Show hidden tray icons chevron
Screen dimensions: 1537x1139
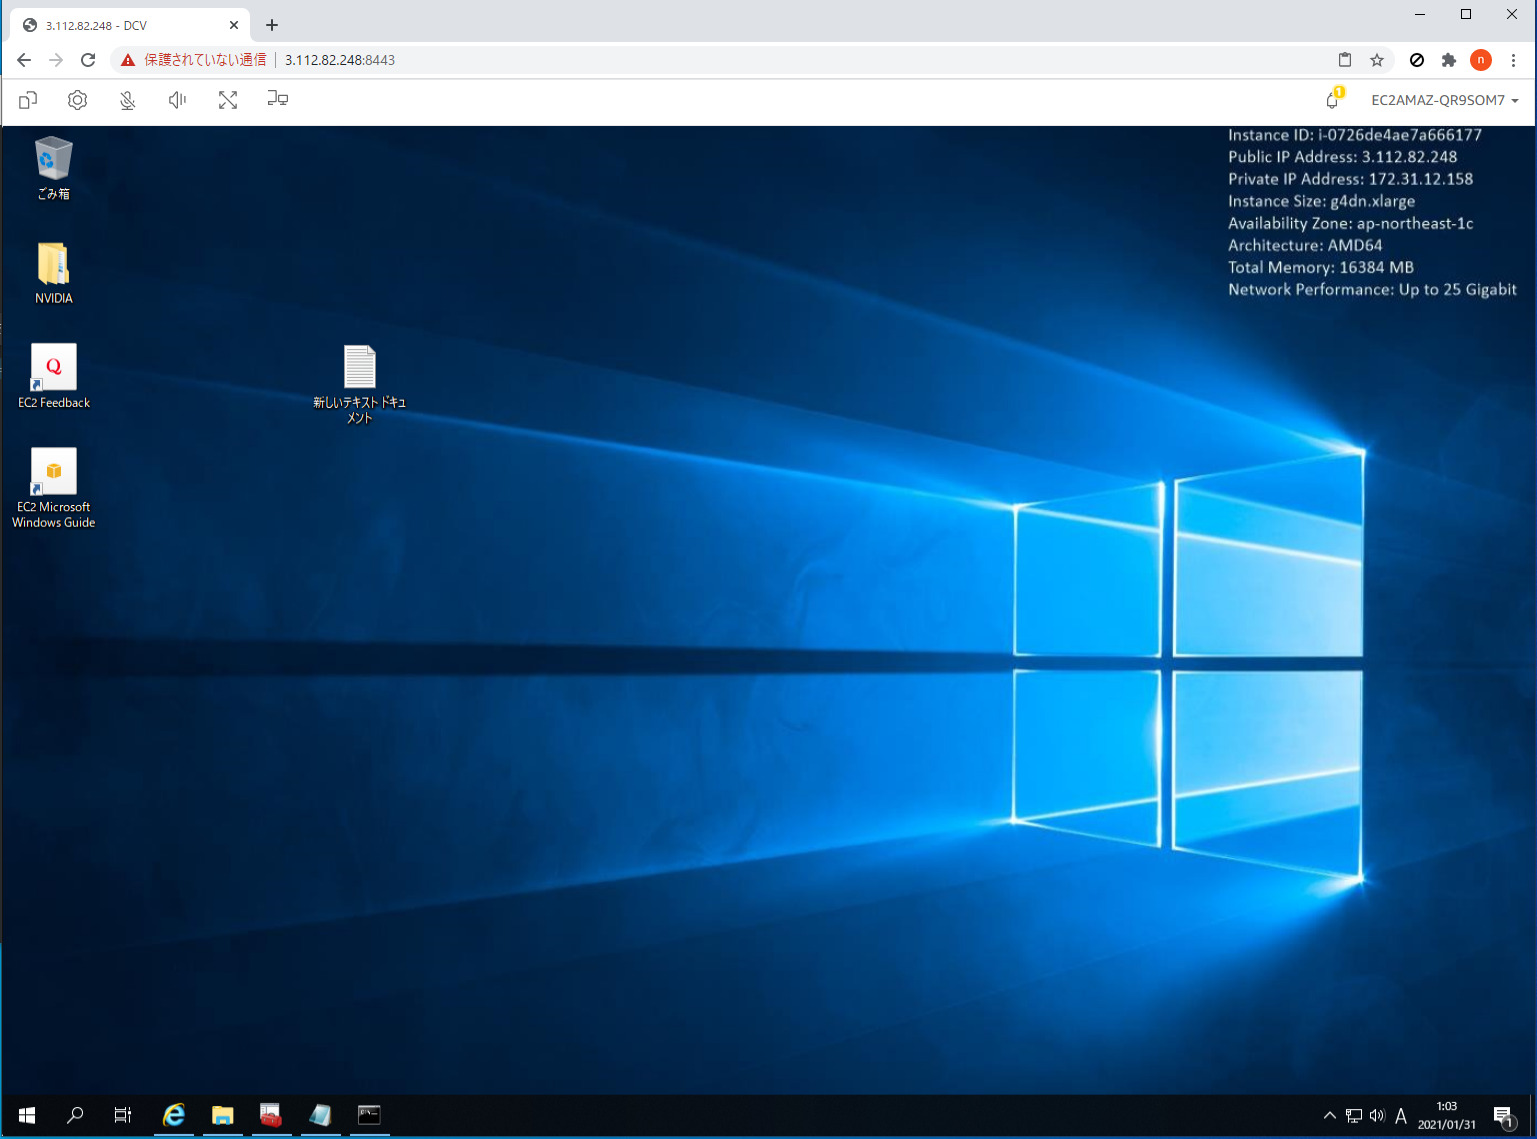coord(1329,1115)
